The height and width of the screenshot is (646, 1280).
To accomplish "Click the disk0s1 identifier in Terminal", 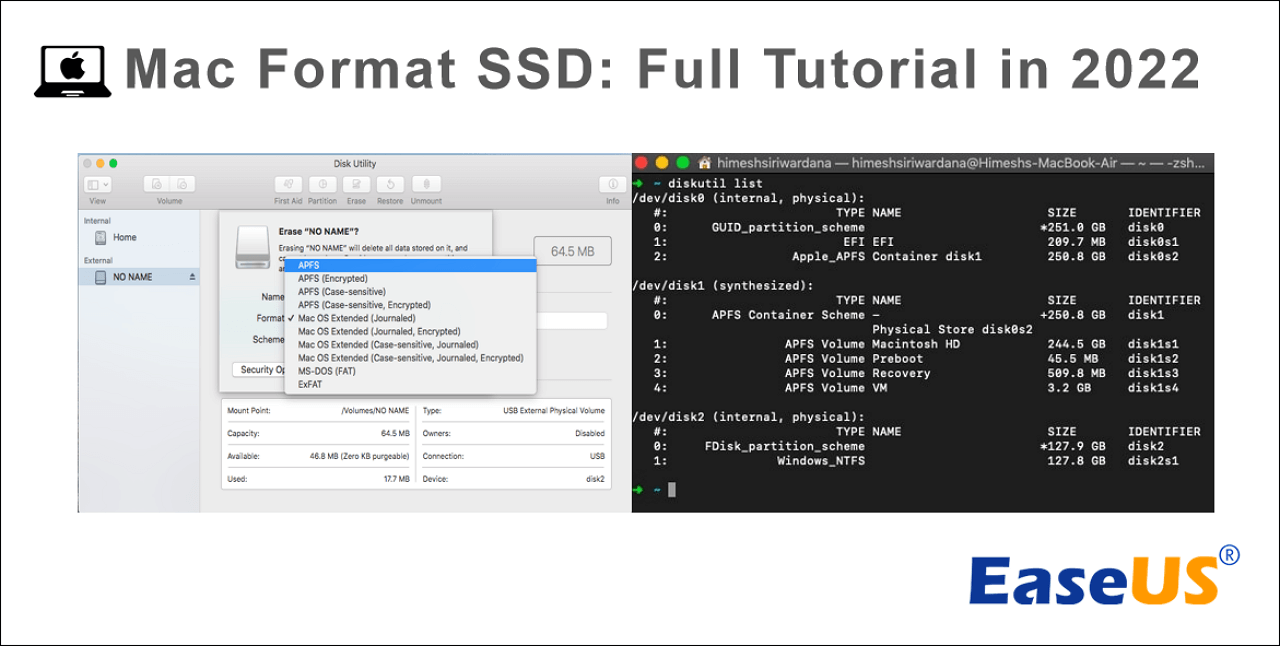I will point(1153,242).
